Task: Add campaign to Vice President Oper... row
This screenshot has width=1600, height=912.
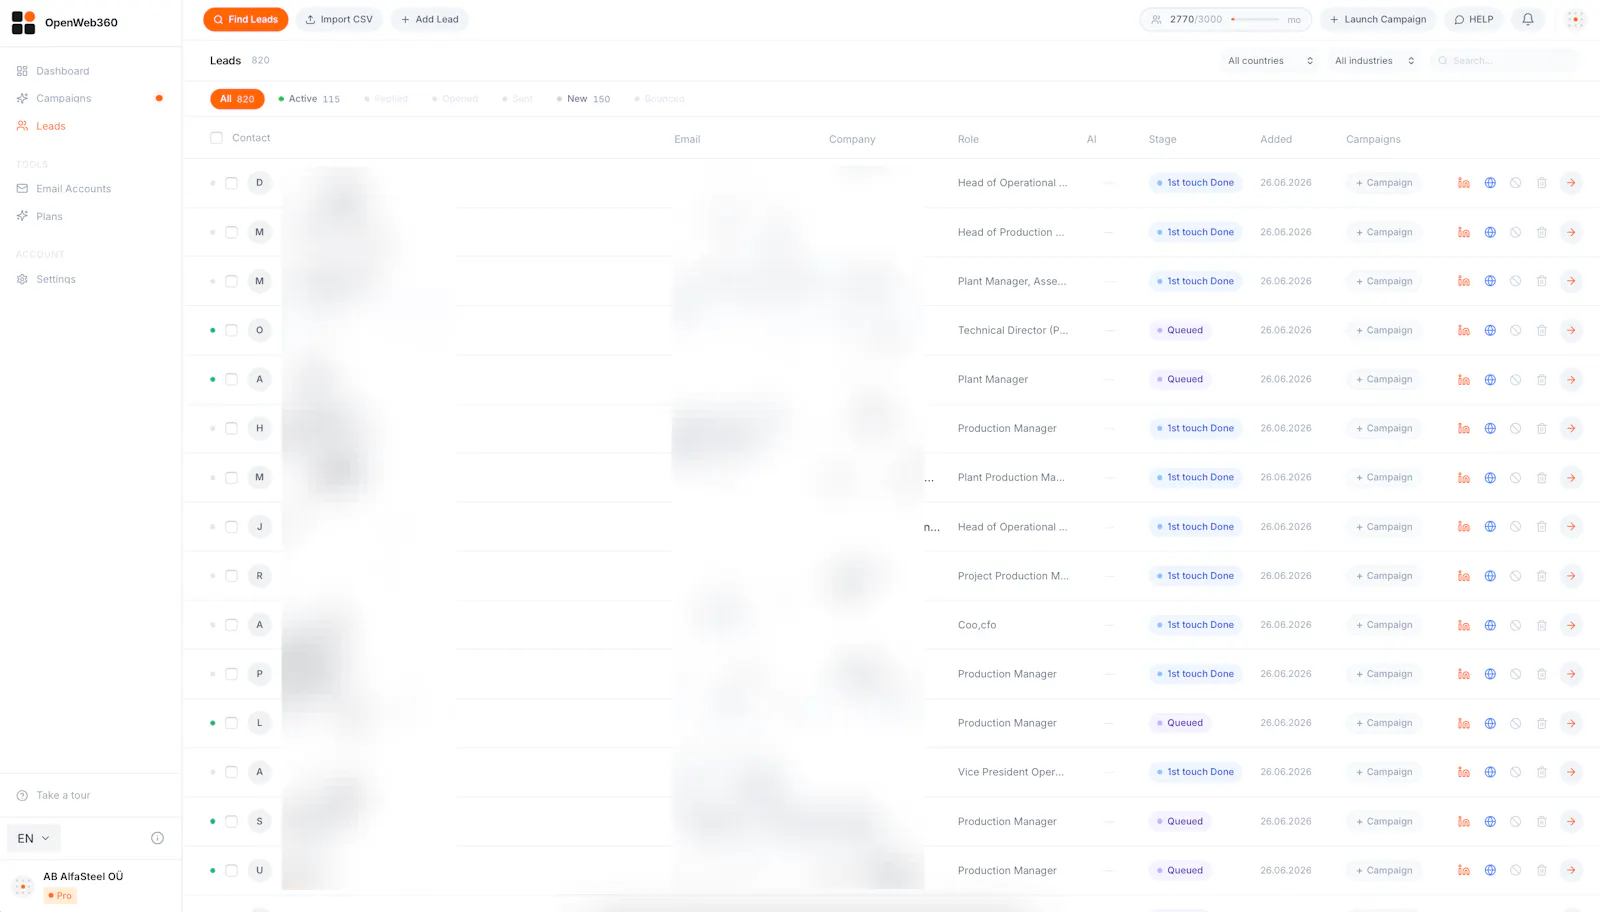Action: click(x=1384, y=772)
